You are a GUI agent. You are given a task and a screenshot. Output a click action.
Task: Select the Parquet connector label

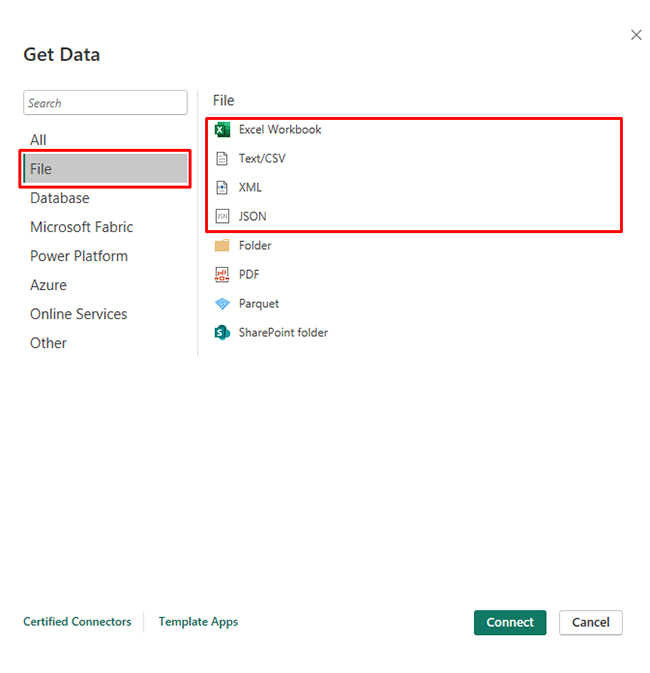pos(259,304)
